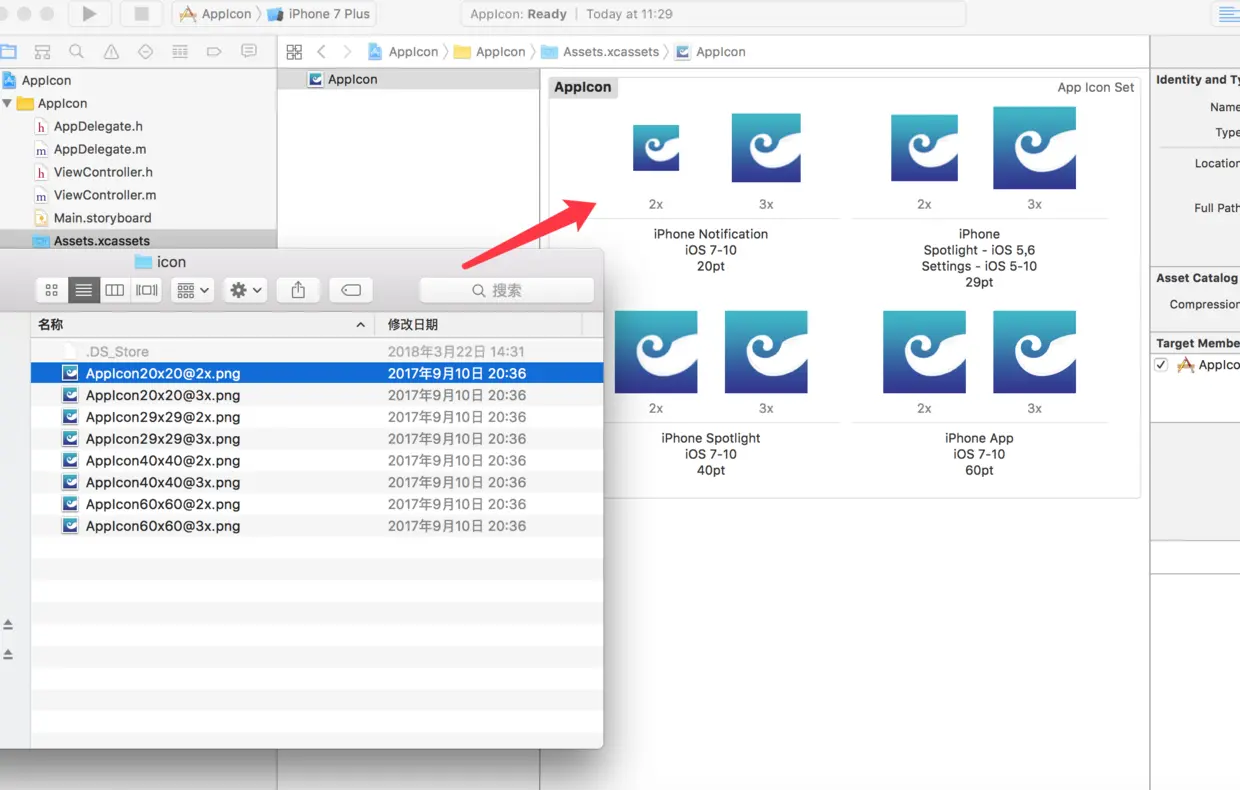The image size is (1240, 790).
Task: Collapse the AppIcon group folder in navigator
Action: (8, 103)
